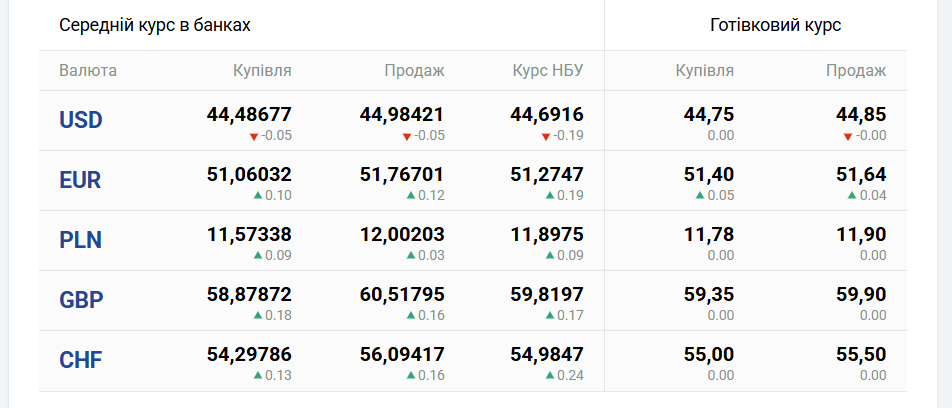The image size is (952, 408).
Task: Click the PLN NBU rate 11,8975
Action: pos(547,234)
